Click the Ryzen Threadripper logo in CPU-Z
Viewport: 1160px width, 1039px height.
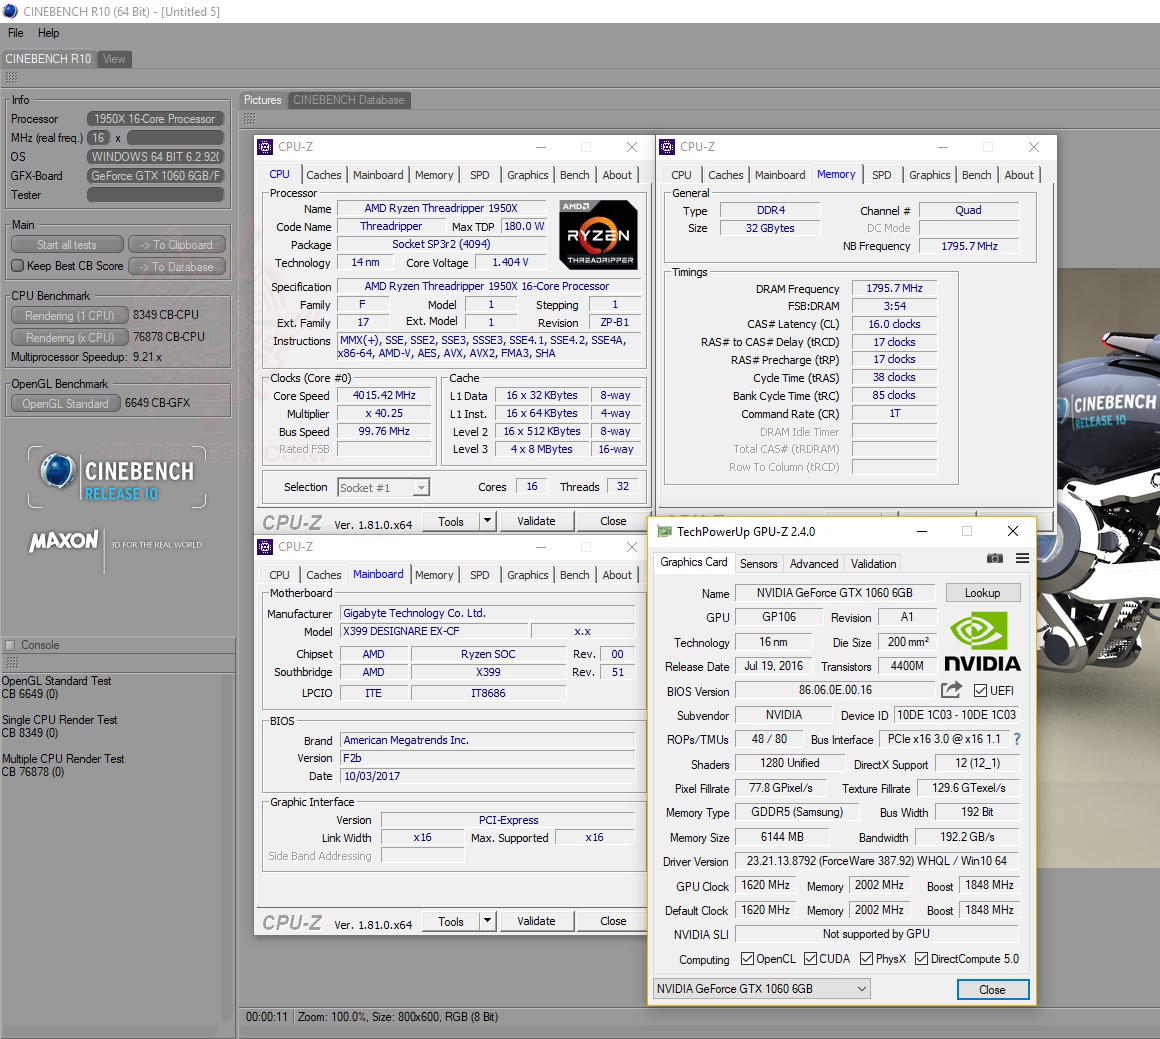pyautogui.click(x=598, y=235)
